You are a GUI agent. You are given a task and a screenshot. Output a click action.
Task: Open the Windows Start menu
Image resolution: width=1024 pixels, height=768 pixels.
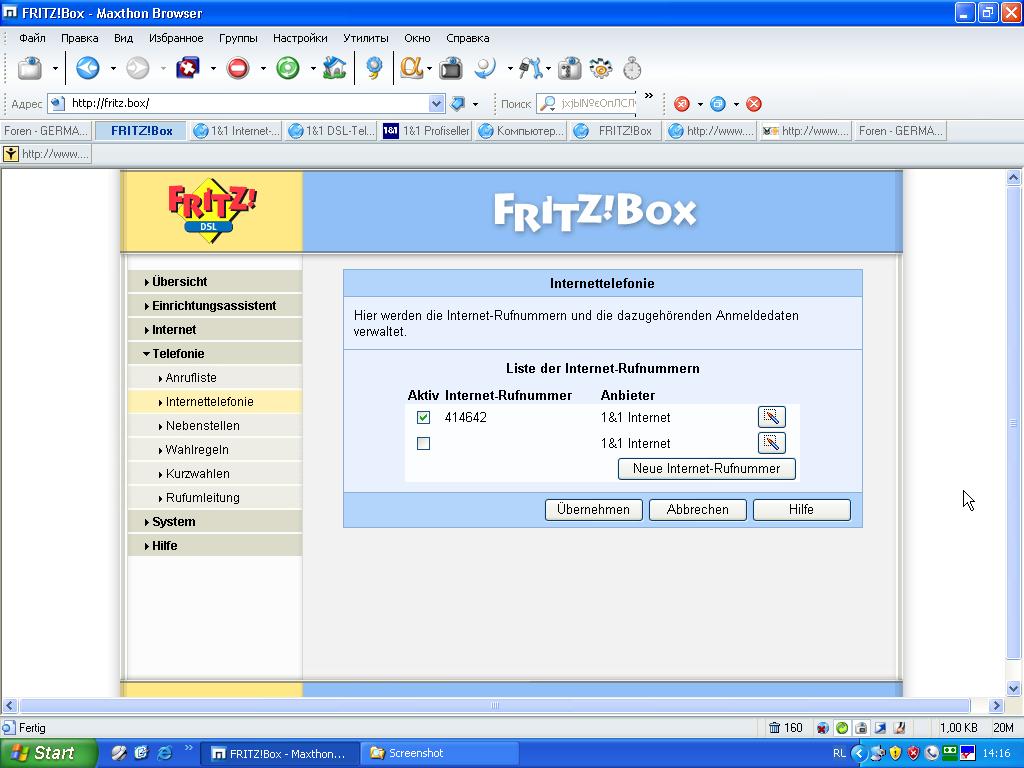click(x=48, y=753)
